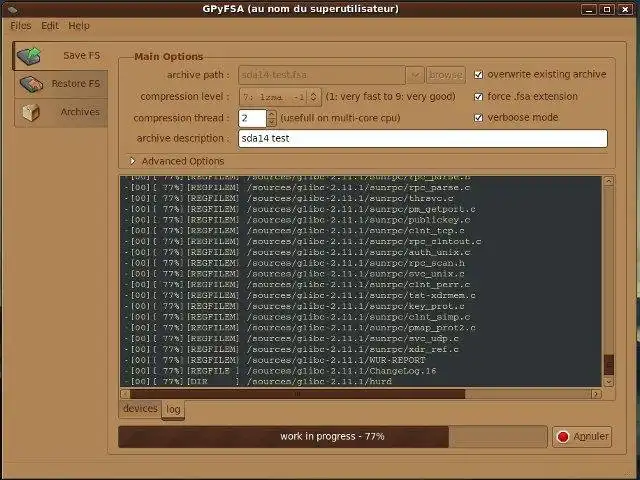Click the log scroll down arrow
This screenshot has width=640, height=480.
(609, 382)
